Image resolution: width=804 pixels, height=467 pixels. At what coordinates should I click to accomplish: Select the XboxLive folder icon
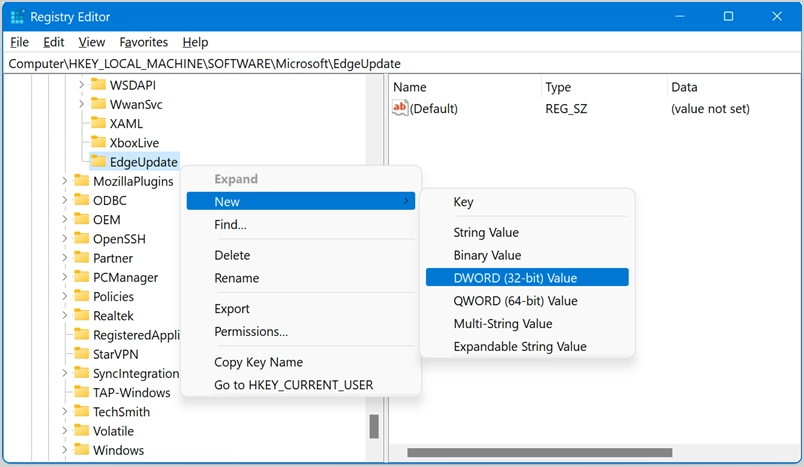click(x=98, y=143)
